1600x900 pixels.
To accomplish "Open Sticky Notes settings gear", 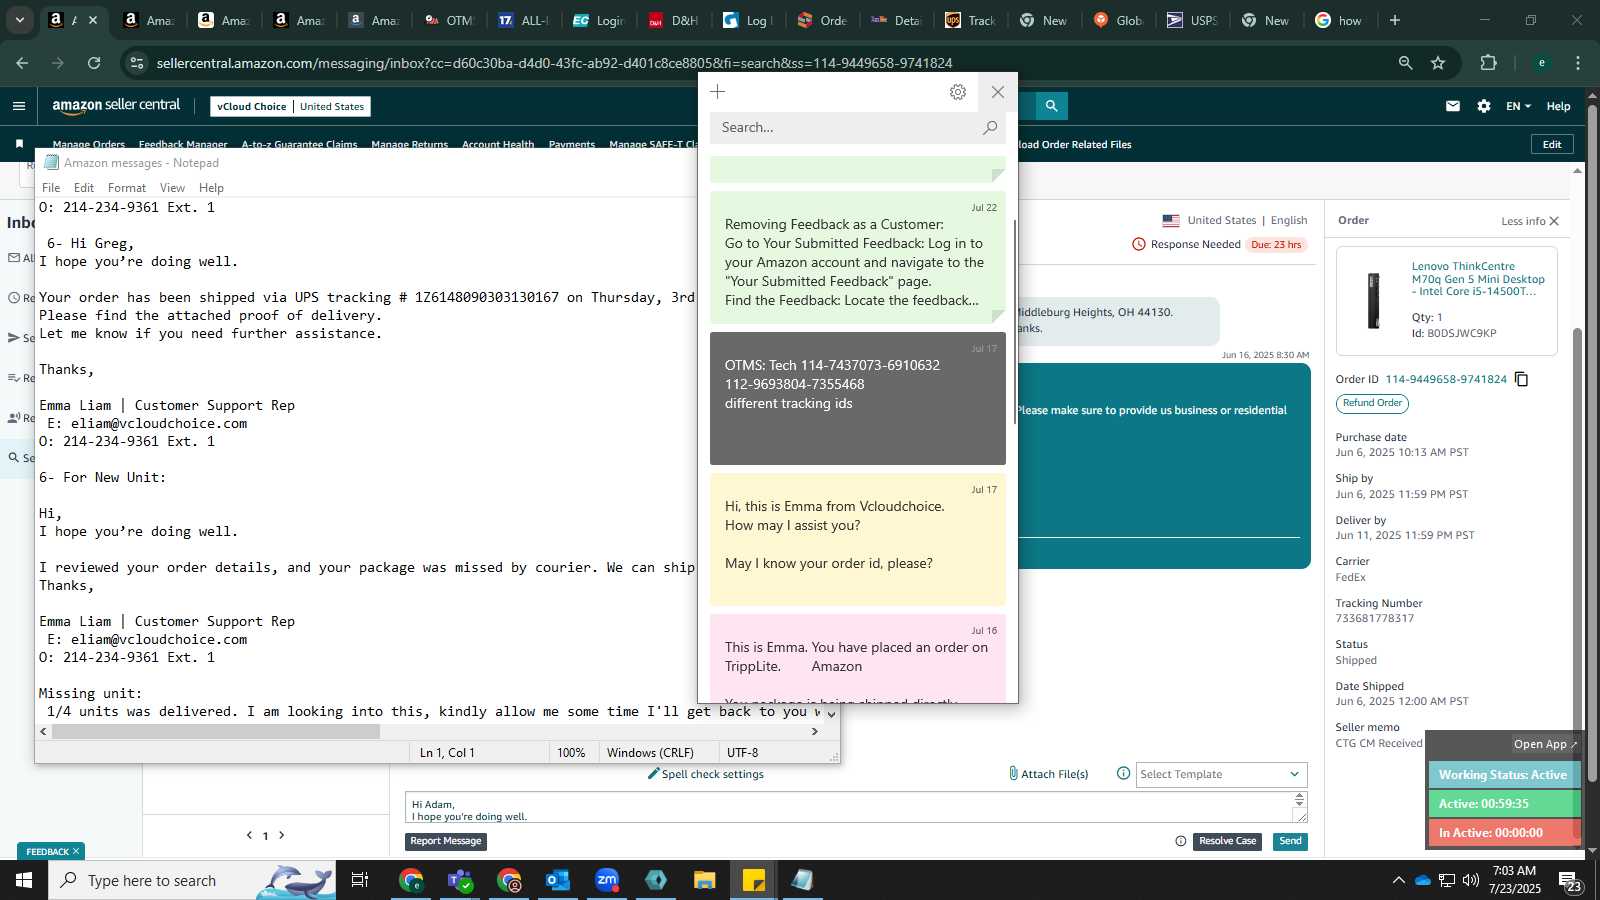I will click(x=958, y=92).
